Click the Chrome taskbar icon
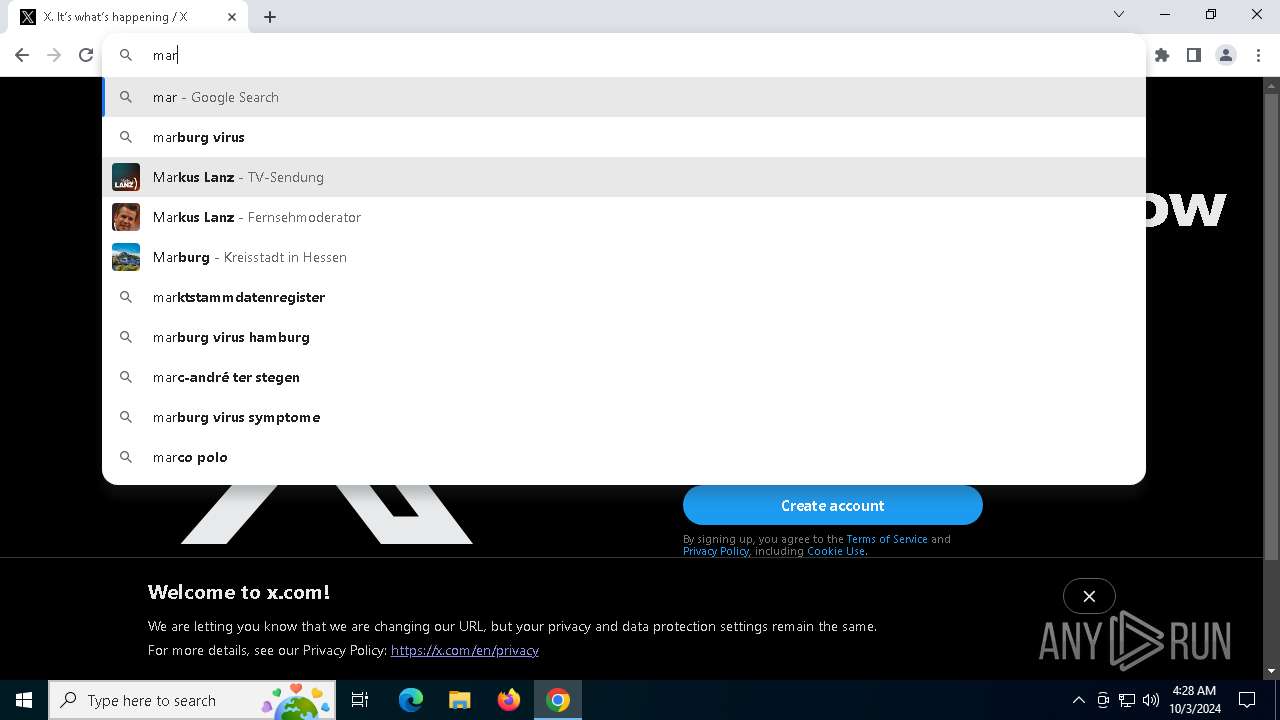The image size is (1280, 720). [x=558, y=700]
